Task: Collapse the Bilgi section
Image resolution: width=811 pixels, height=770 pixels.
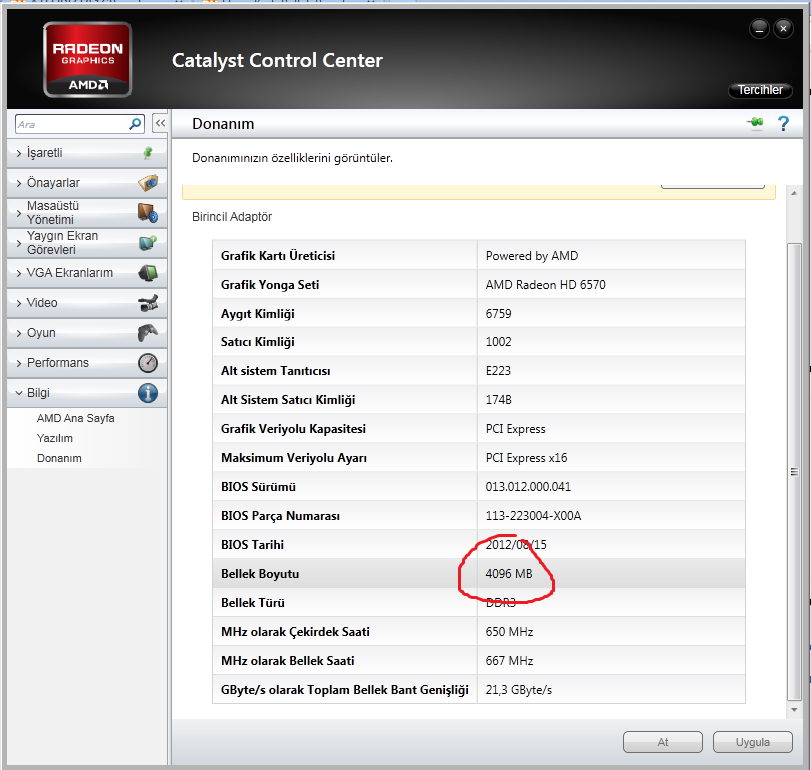Action: (x=87, y=392)
